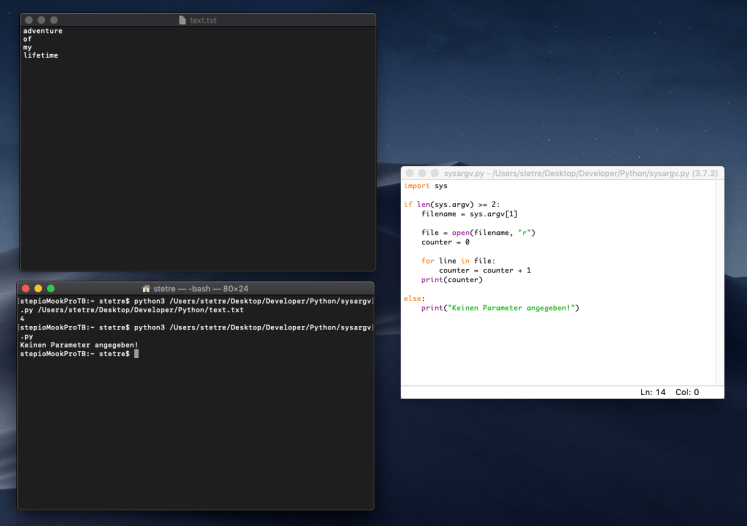747x526 pixels.
Task: Close the Terminal window with red button
Action: (x=26, y=288)
